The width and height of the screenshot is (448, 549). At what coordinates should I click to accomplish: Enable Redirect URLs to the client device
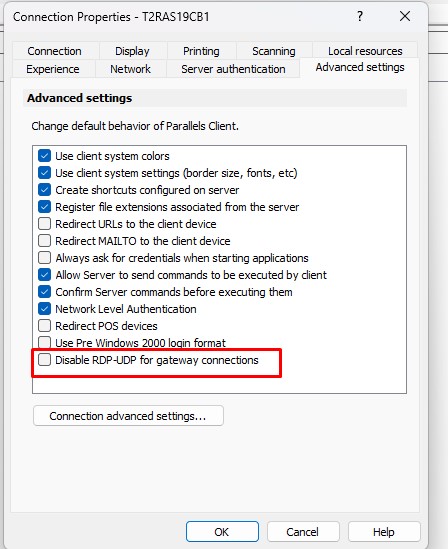(x=44, y=223)
